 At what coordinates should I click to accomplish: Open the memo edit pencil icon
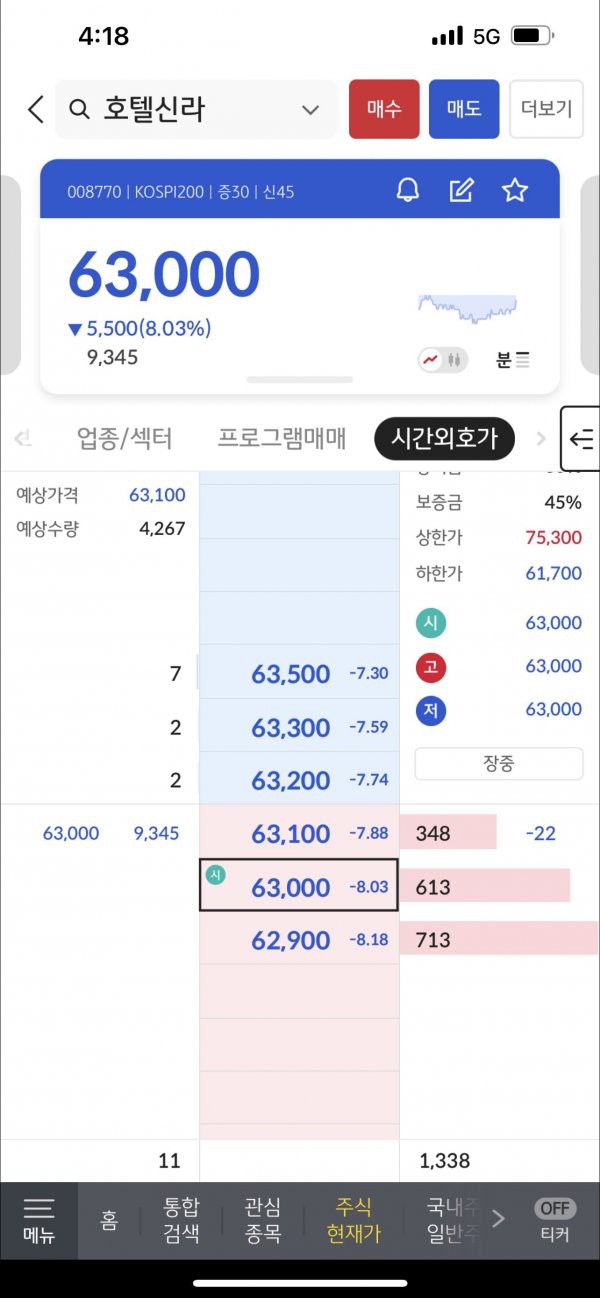tap(461, 190)
